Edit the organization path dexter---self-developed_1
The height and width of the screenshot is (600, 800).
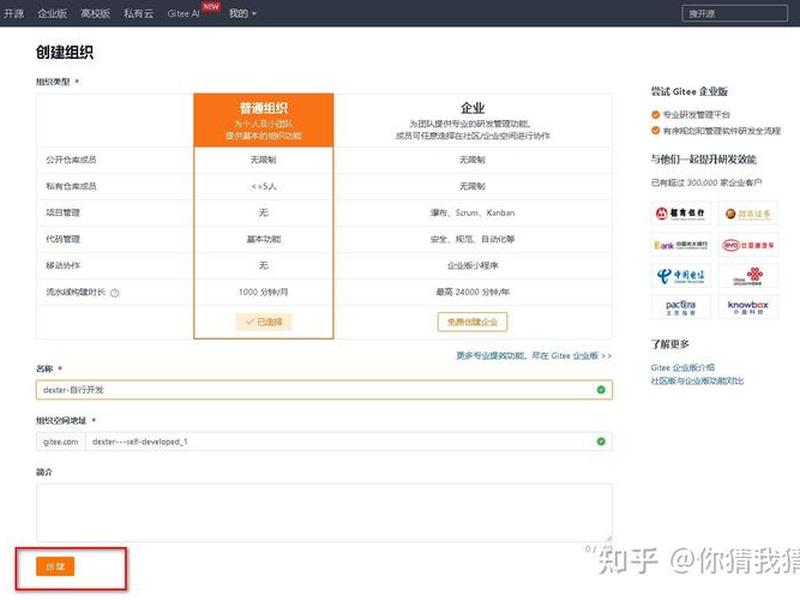pos(348,441)
